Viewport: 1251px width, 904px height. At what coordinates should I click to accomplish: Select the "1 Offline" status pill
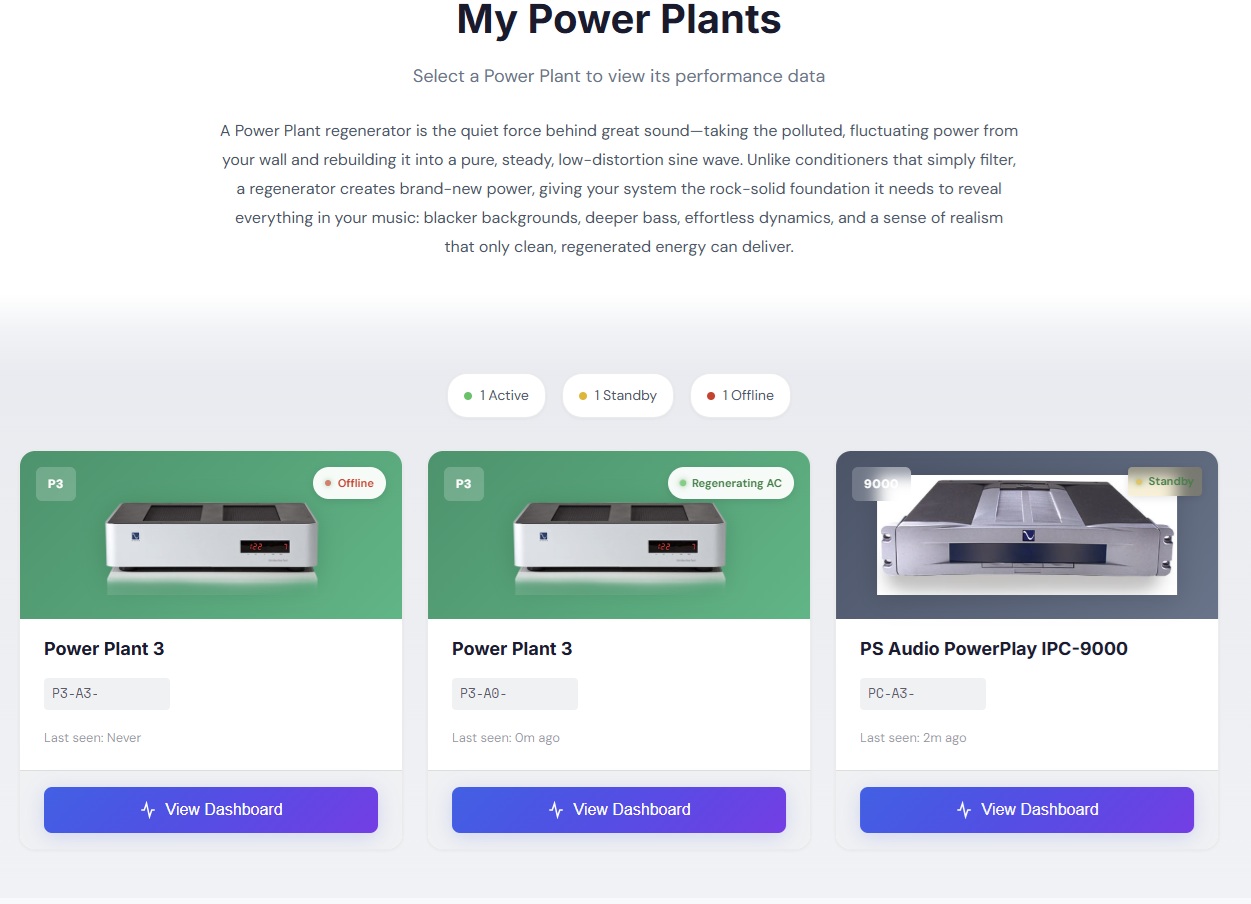(740, 396)
